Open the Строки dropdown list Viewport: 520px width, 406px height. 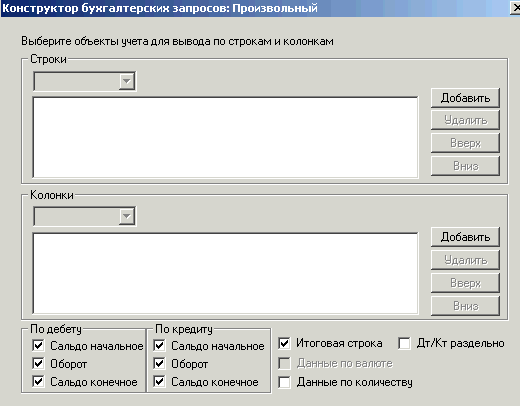point(127,81)
